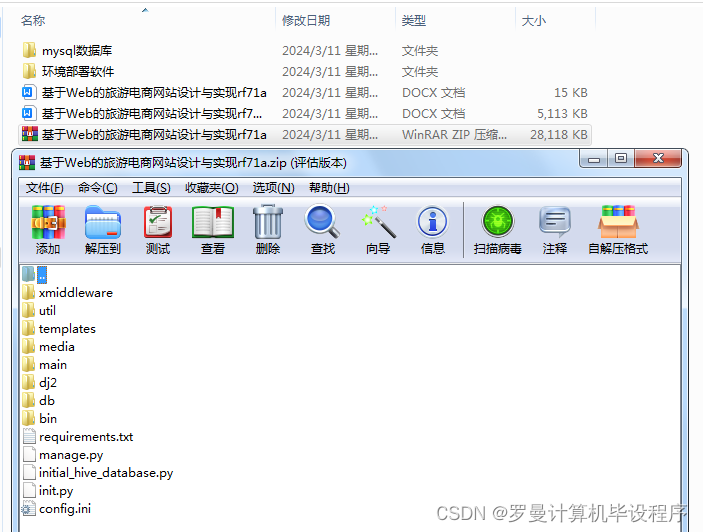Sort Explorer list by 类型 column

(413, 21)
